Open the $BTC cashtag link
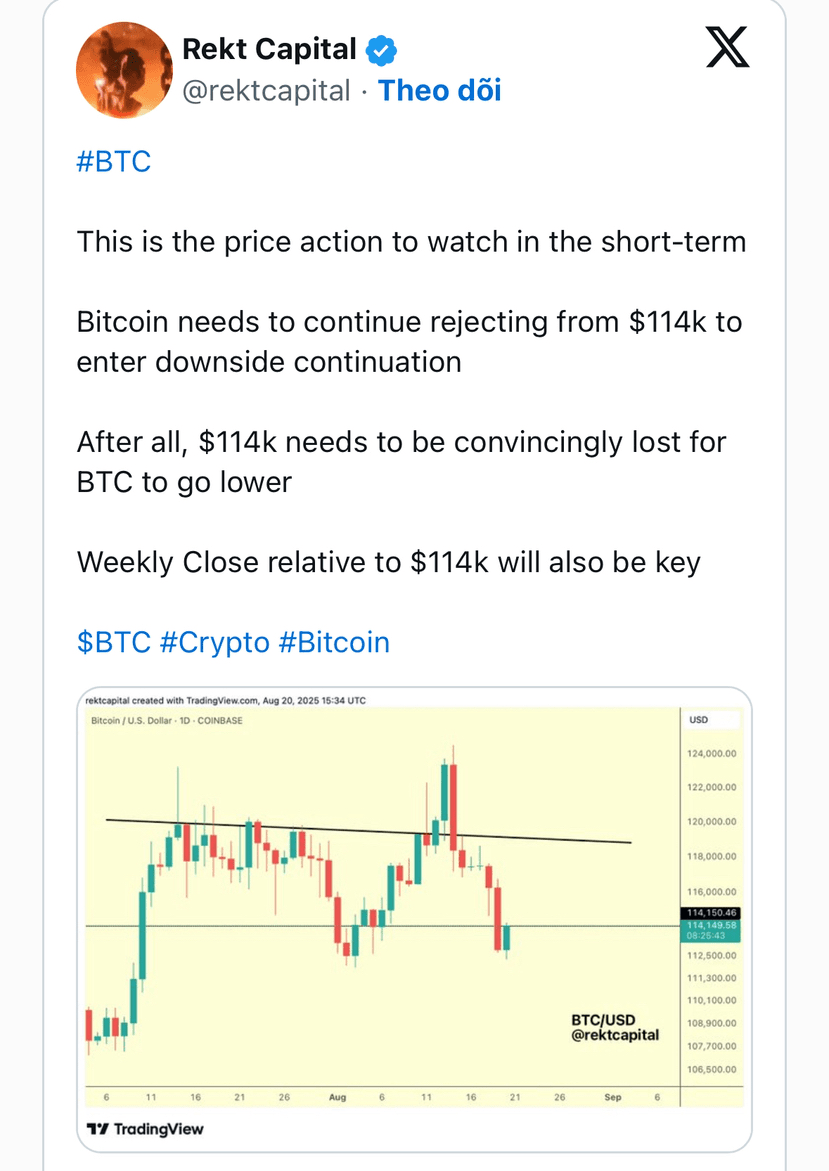Viewport: 829px width, 1171px height. click(114, 642)
